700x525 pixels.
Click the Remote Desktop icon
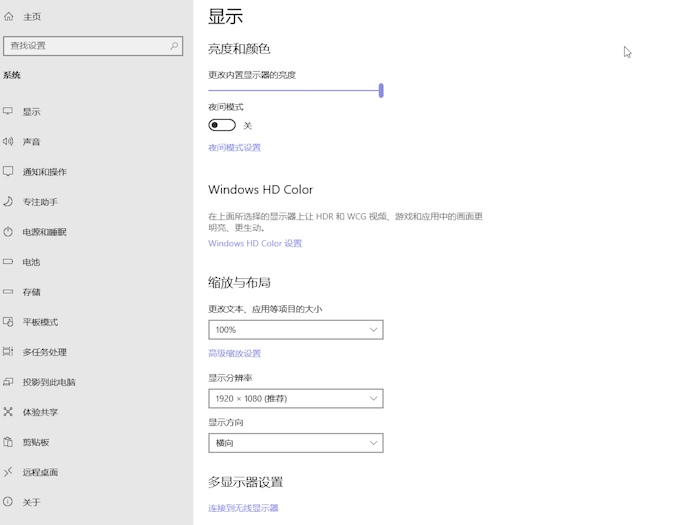tap(8, 472)
